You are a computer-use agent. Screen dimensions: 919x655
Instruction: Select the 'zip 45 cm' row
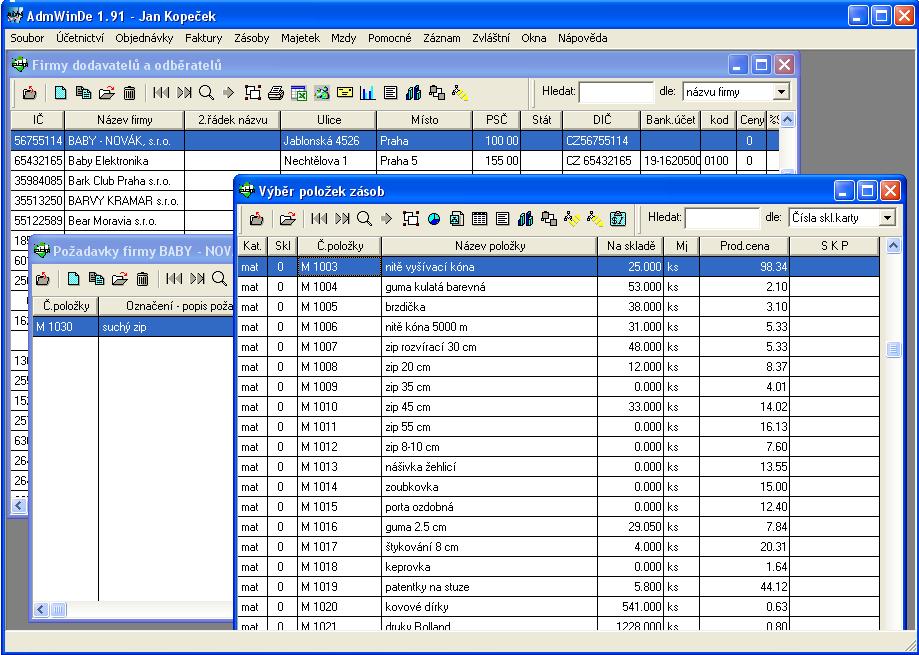pyautogui.click(x=489, y=407)
